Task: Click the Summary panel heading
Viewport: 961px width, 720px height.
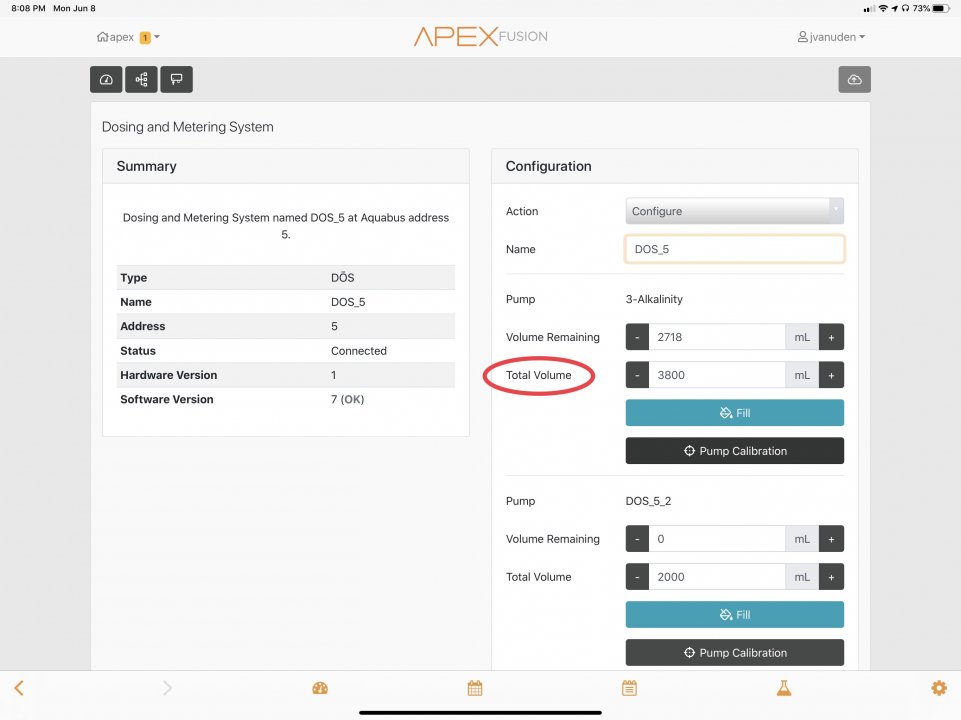Action: coord(146,166)
